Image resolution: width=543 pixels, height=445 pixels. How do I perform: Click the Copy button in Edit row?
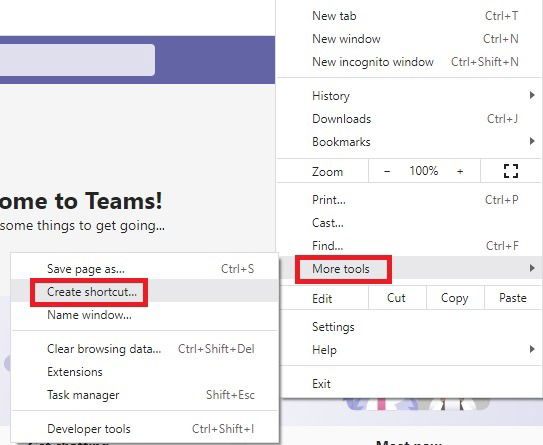pos(455,298)
